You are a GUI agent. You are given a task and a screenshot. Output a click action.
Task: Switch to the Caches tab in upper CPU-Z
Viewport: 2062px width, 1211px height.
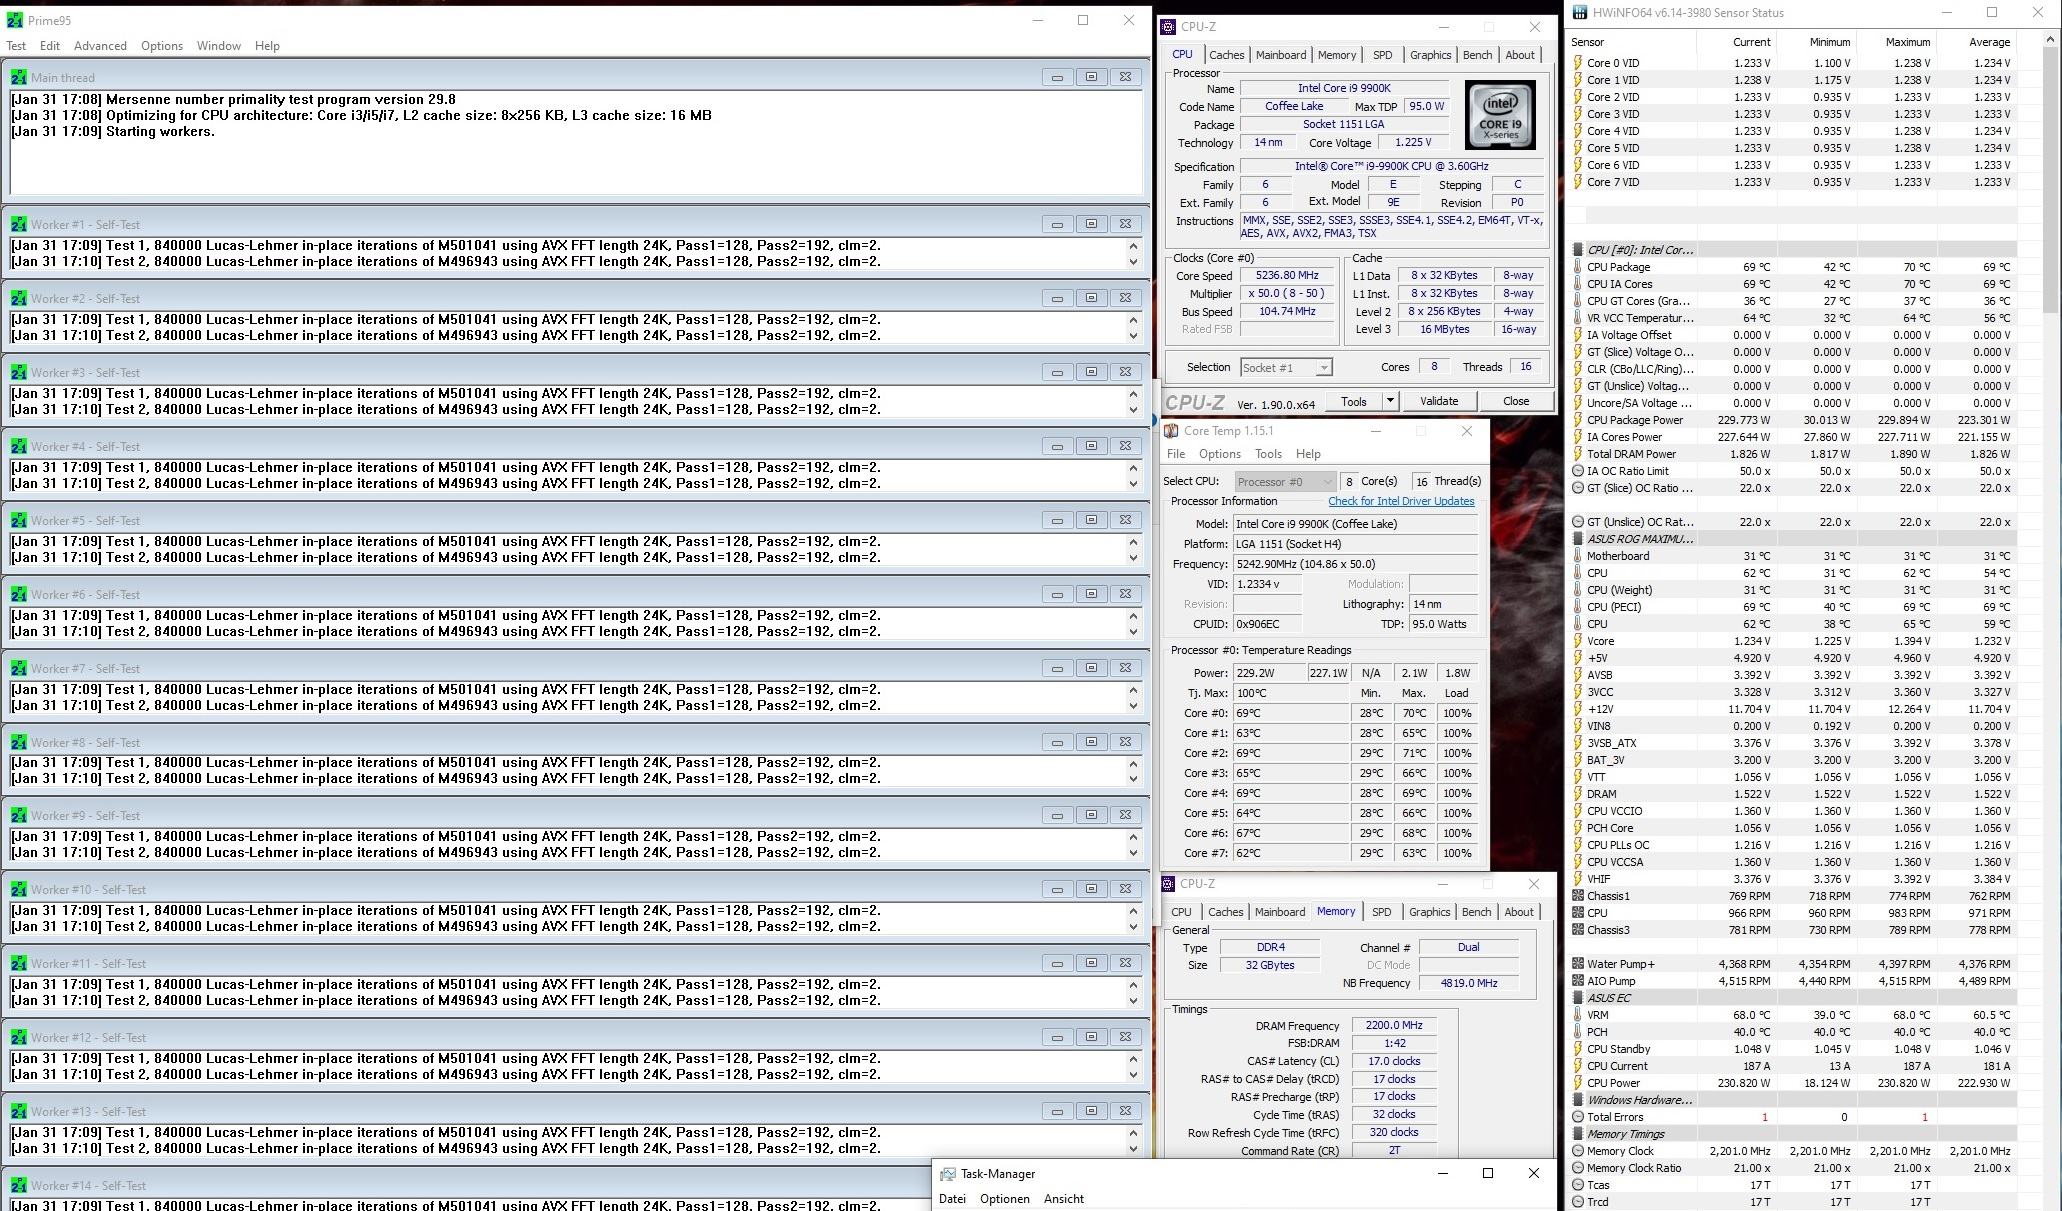[1226, 55]
